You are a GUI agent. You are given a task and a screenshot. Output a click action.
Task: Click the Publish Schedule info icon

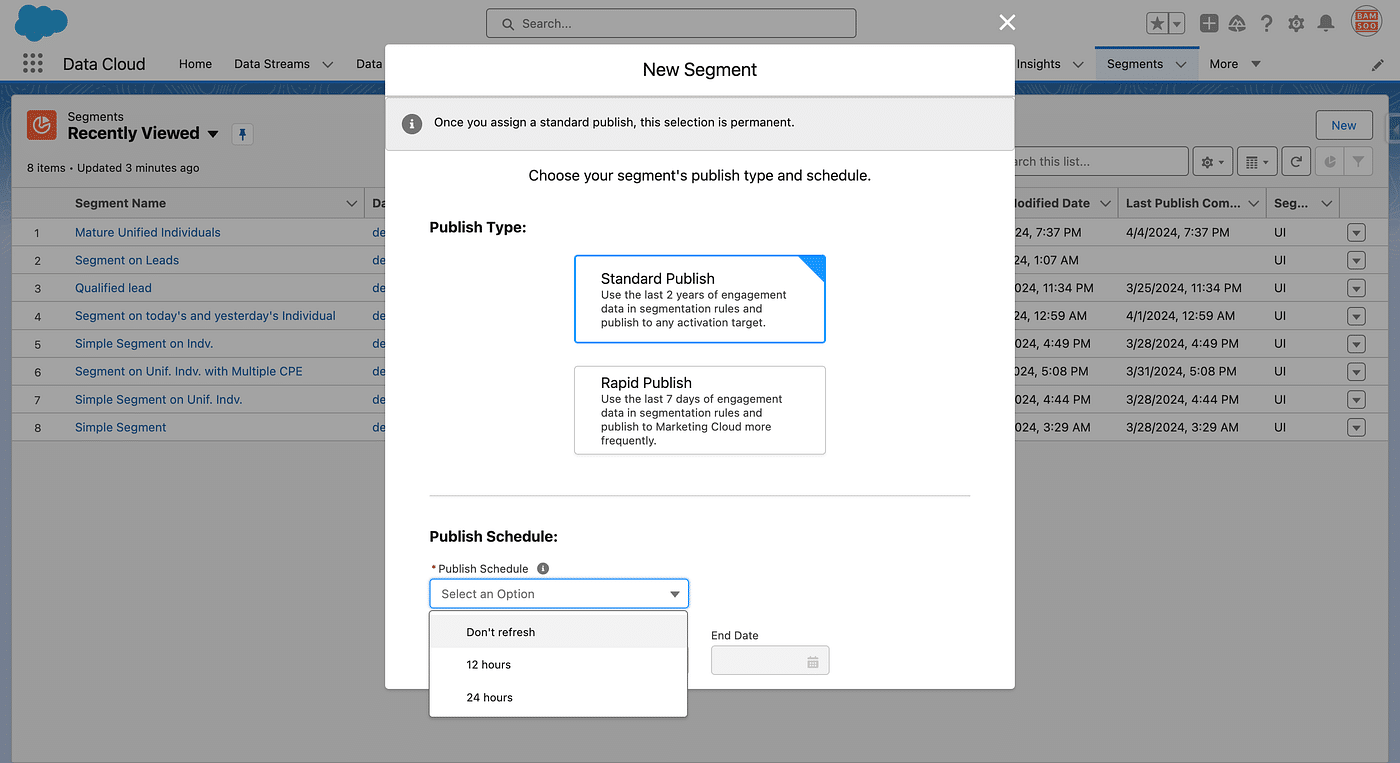pyautogui.click(x=543, y=568)
